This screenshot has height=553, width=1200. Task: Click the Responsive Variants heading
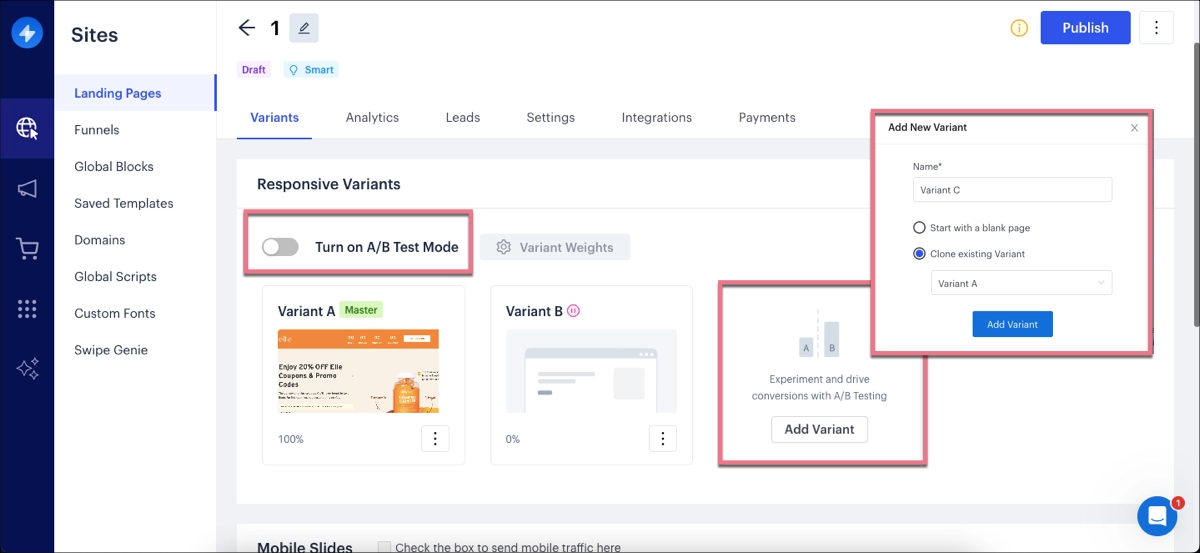[329, 184]
